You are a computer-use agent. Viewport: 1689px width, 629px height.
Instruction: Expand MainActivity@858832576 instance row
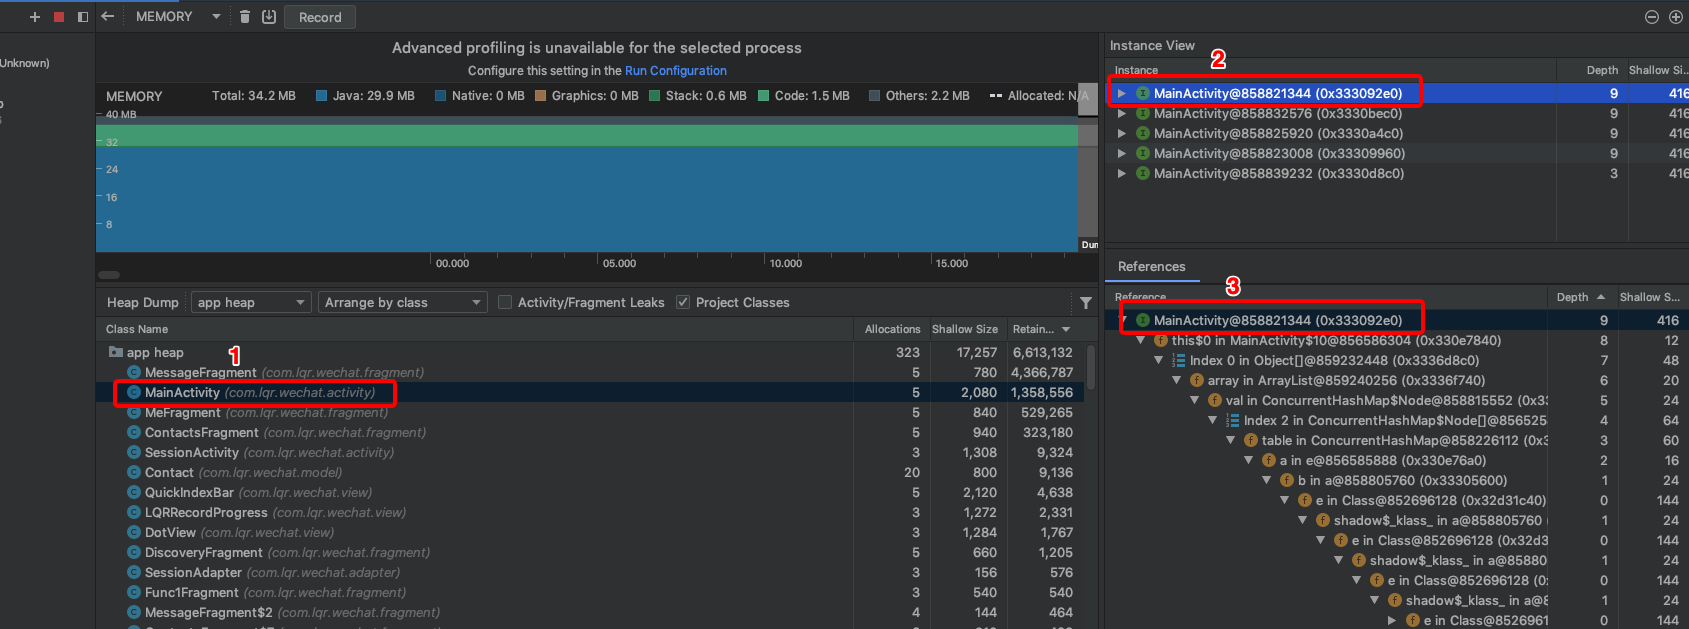pyautogui.click(x=1122, y=113)
